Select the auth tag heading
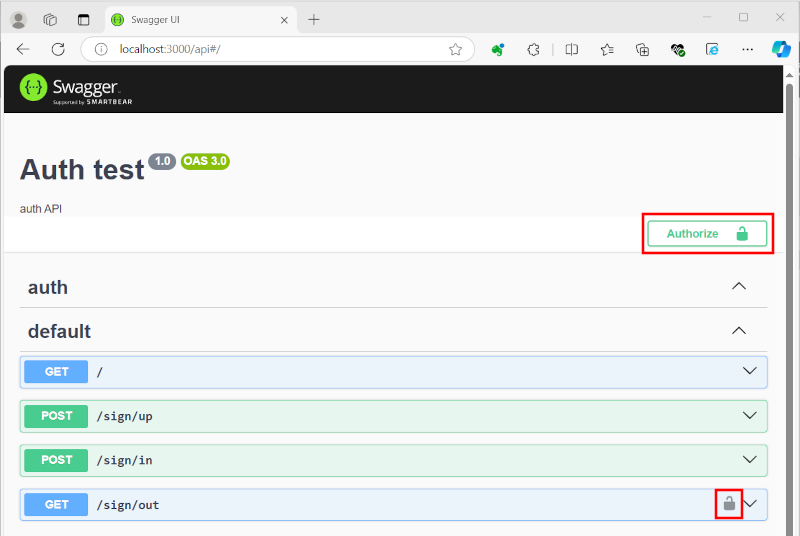The height and width of the screenshot is (536, 800). point(48,288)
